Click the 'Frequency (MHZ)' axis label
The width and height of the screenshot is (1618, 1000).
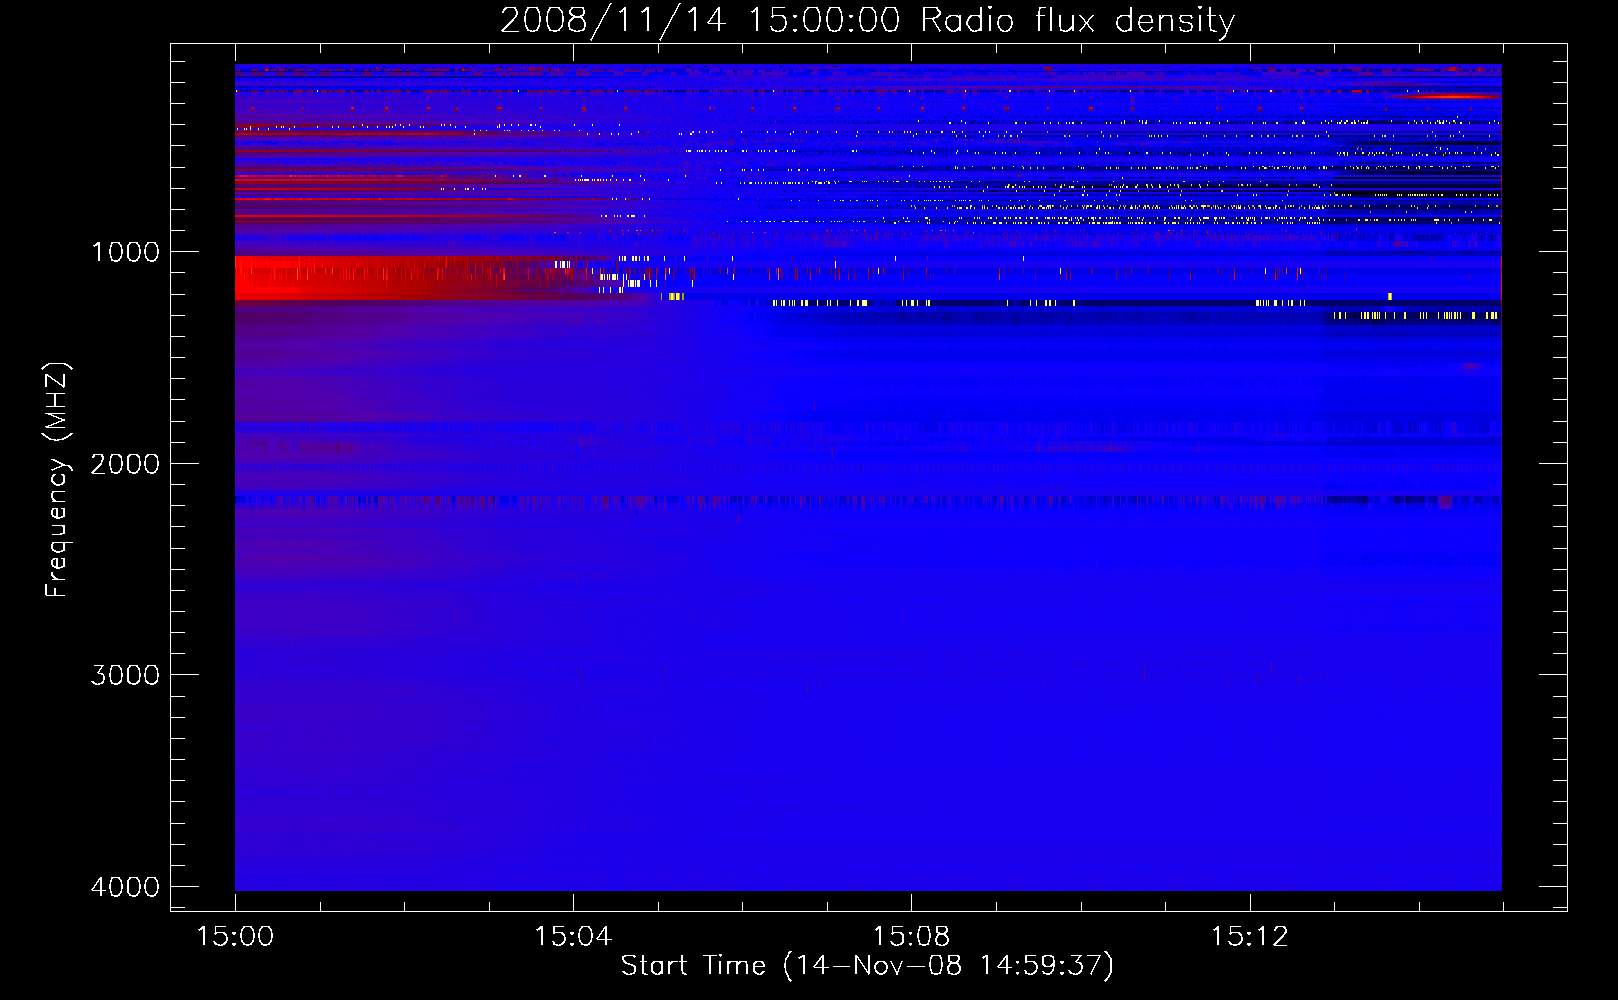(x=57, y=480)
